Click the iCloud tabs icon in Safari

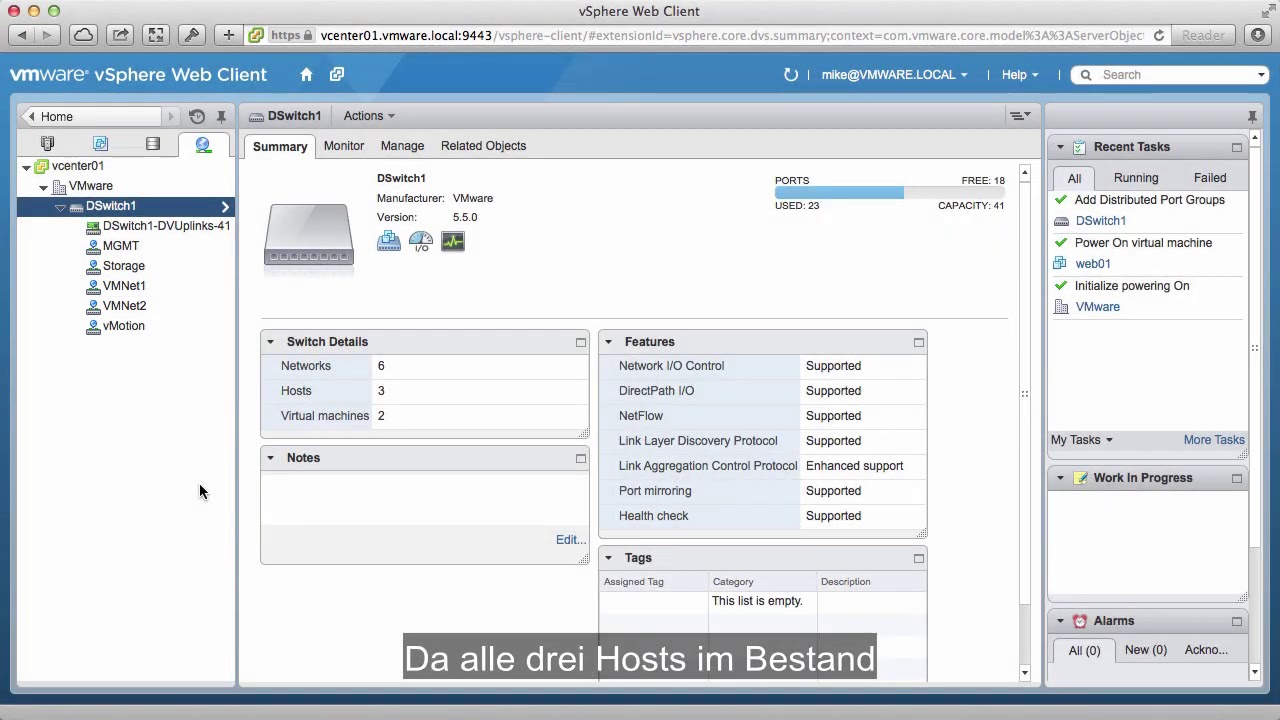tap(84, 35)
